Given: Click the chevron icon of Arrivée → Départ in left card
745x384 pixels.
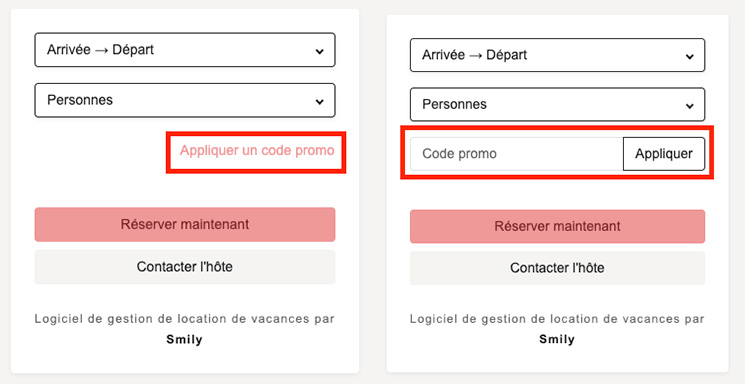Looking at the screenshot, I should click(320, 51).
